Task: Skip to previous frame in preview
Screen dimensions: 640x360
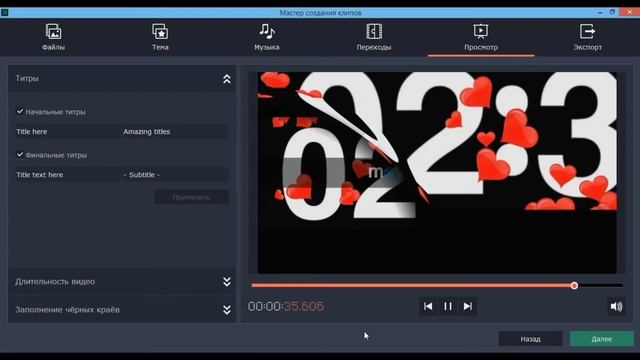Action: (x=428, y=306)
